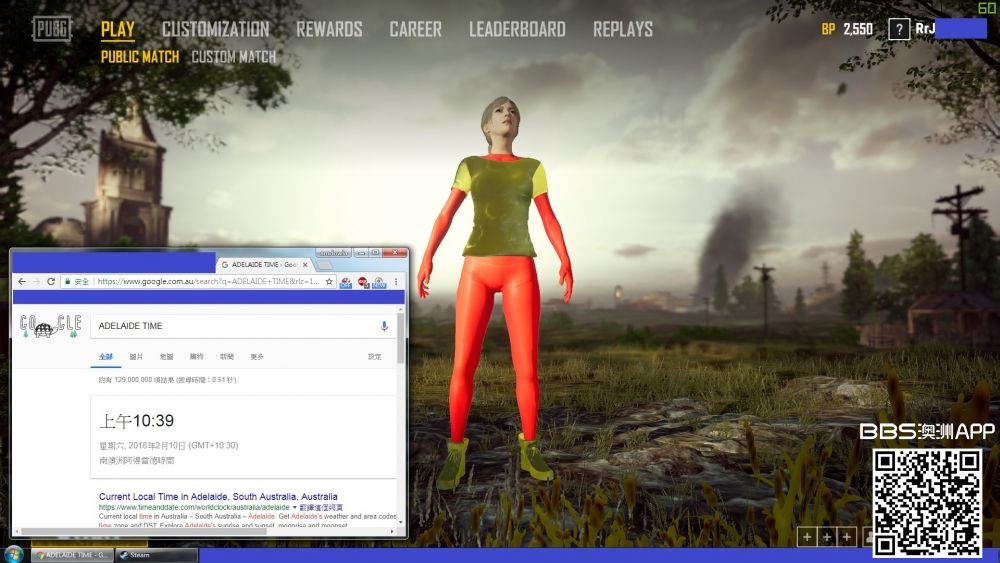Click the ADELAIDE TIME Chrome taskbar button
The width and height of the screenshot is (1000, 563).
(72, 555)
